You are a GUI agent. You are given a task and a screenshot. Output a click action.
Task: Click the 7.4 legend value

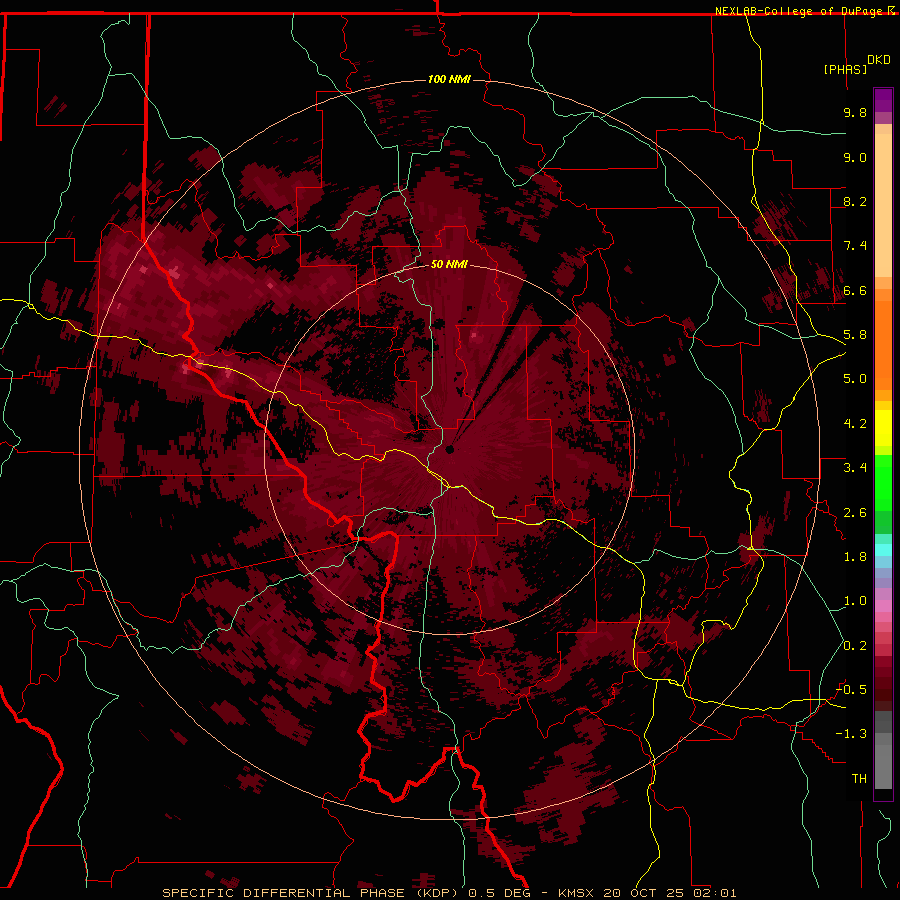(x=855, y=246)
